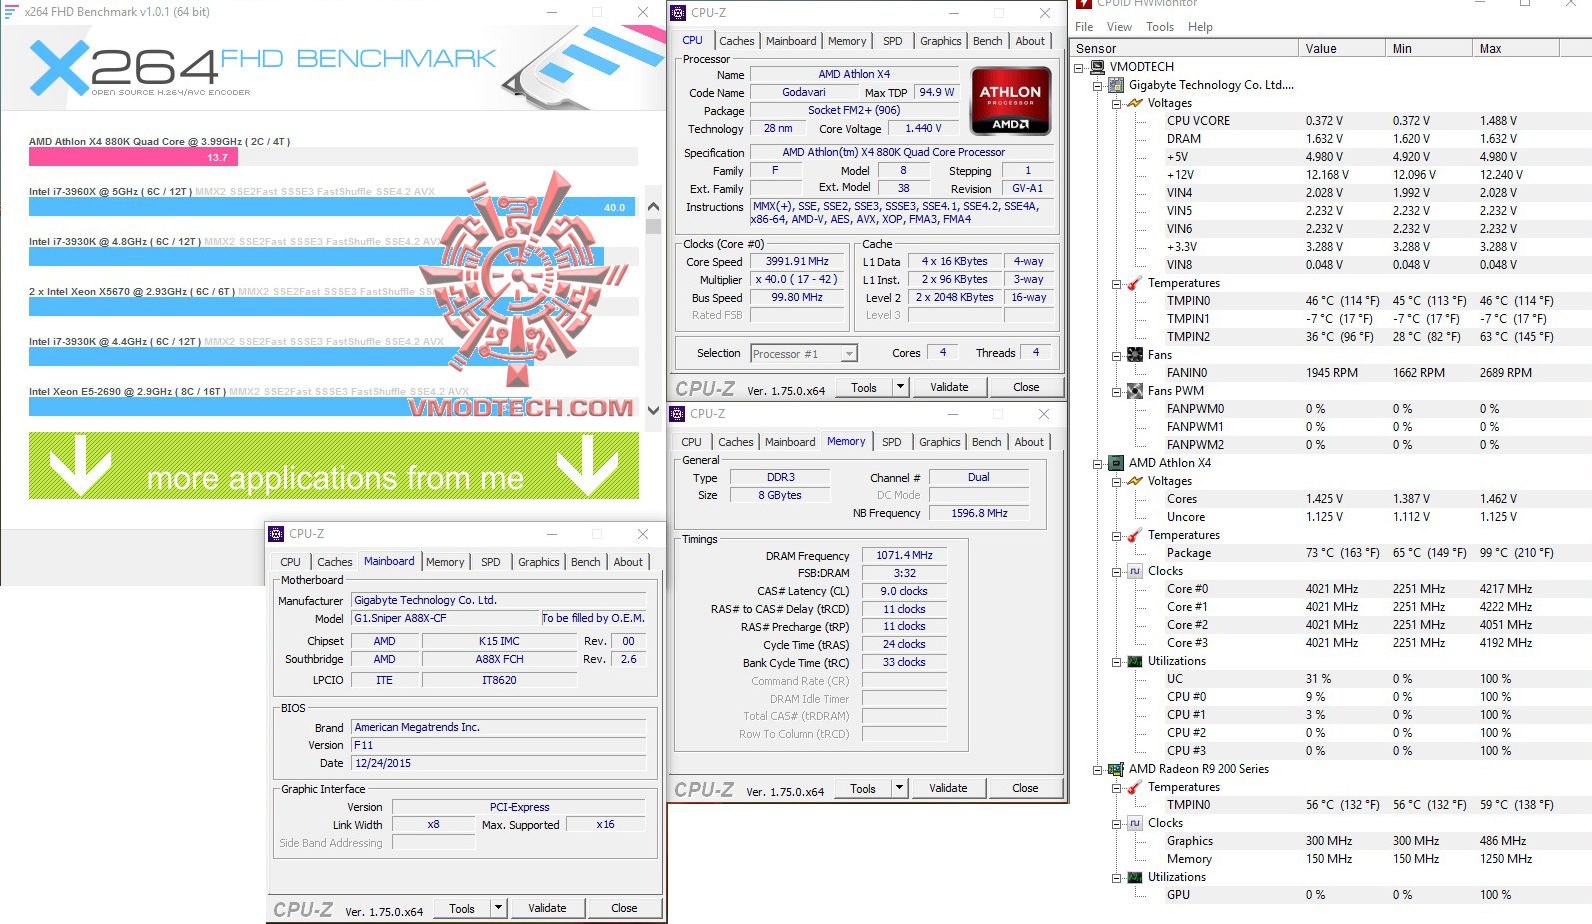Collapse the Temperatures group containing TMPIN2
Image resolution: width=1592 pixels, height=924 pixels.
pyautogui.click(x=1116, y=283)
